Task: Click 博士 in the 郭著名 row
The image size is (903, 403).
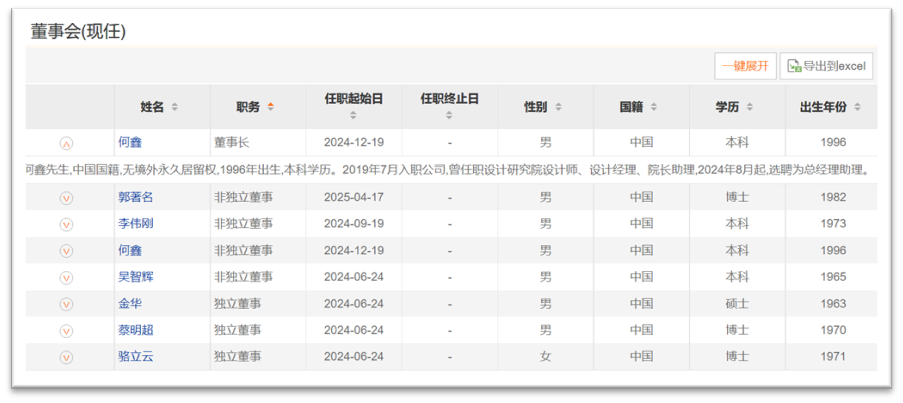Action: [x=737, y=197]
